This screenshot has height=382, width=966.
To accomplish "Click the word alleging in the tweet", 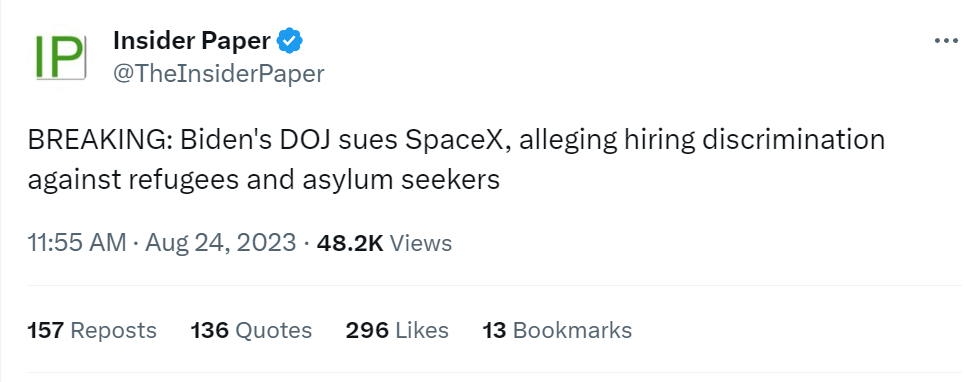I will click(568, 141).
